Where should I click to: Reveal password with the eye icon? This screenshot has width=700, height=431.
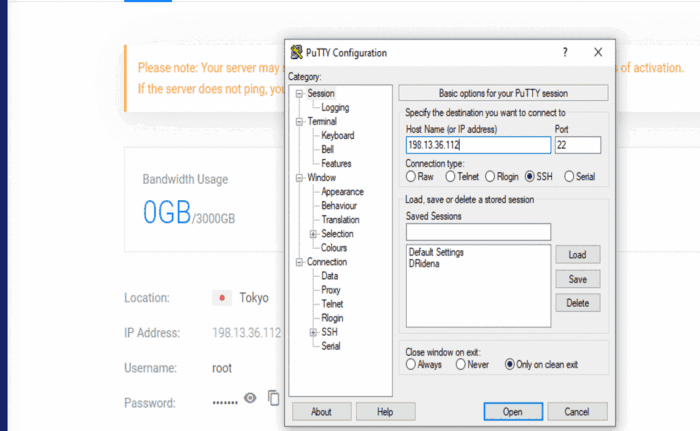[x=250, y=398]
